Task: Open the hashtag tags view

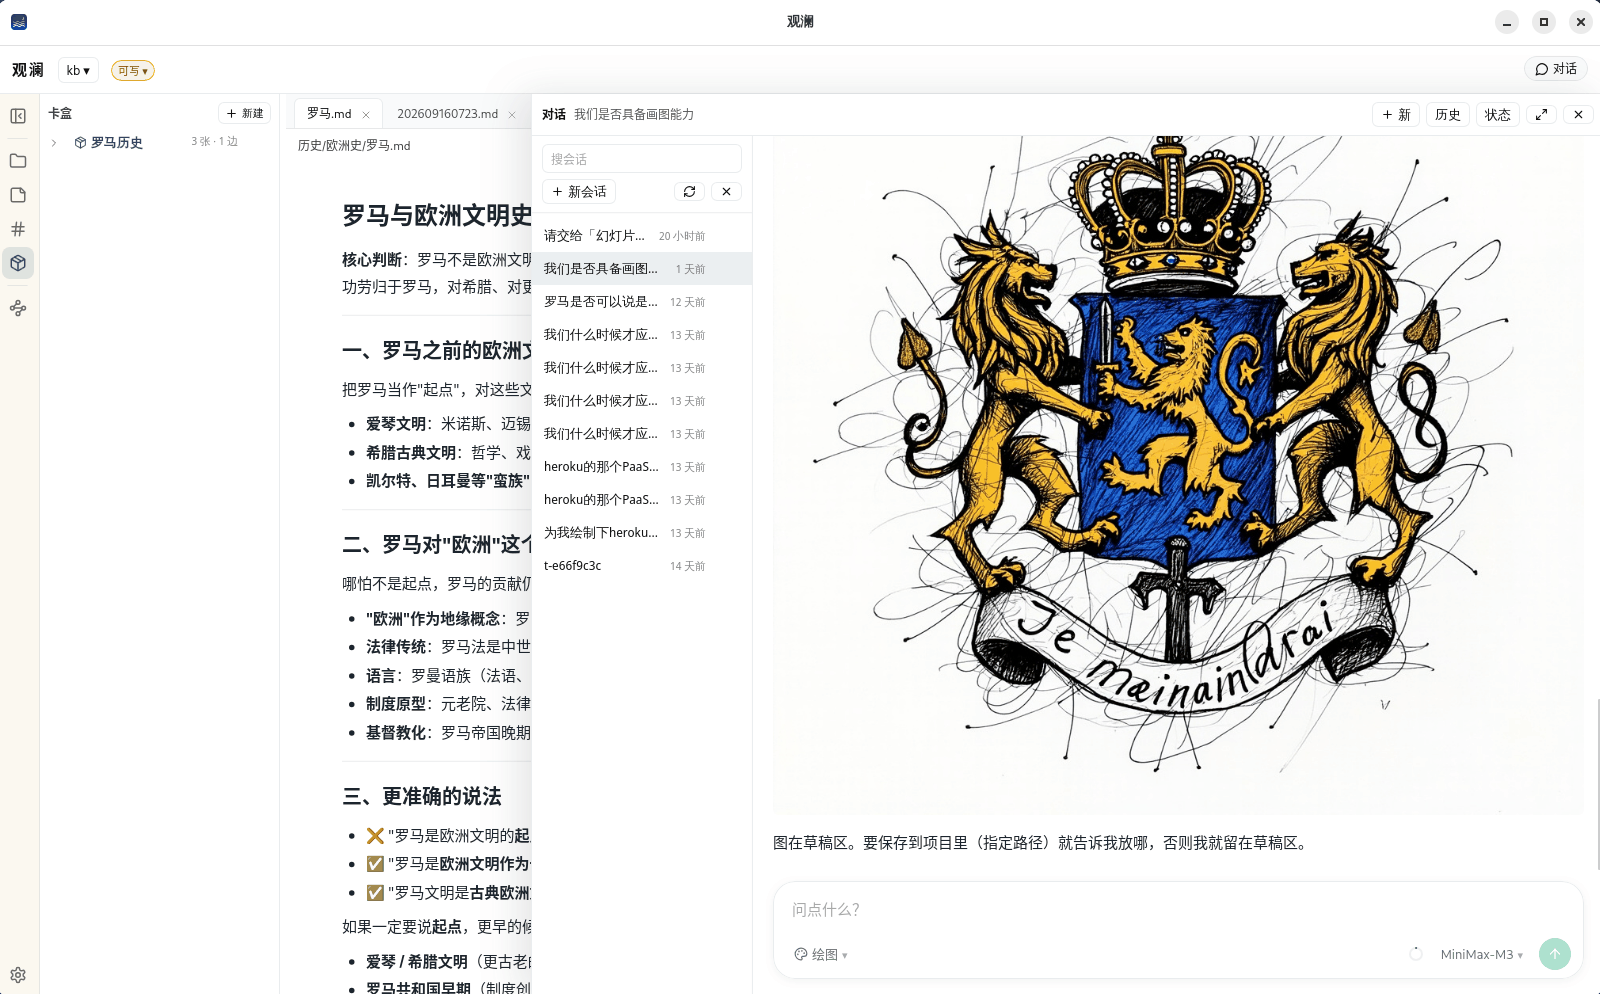Action: click(x=18, y=229)
